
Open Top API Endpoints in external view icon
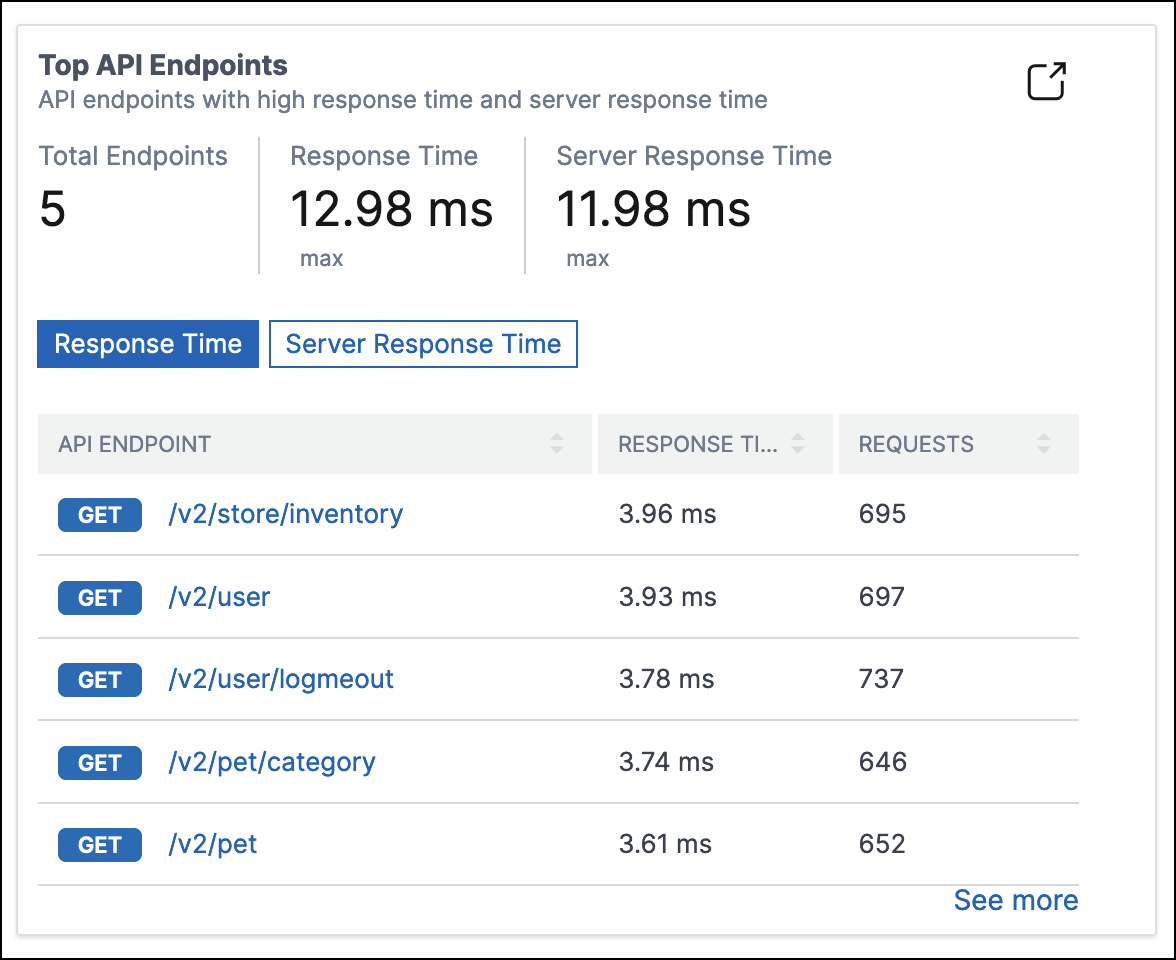[x=1046, y=81]
